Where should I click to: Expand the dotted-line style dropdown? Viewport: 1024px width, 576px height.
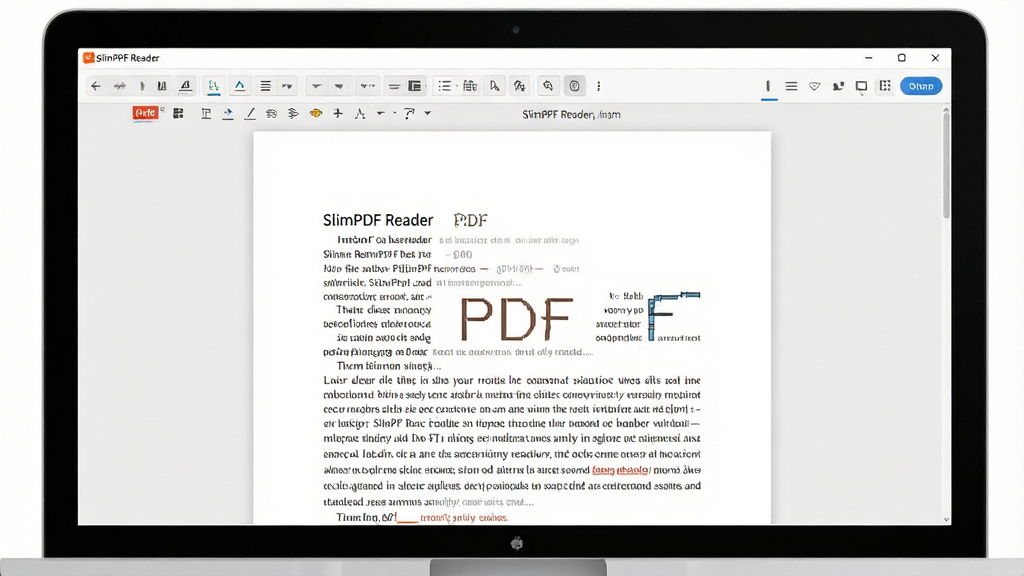pos(368,86)
